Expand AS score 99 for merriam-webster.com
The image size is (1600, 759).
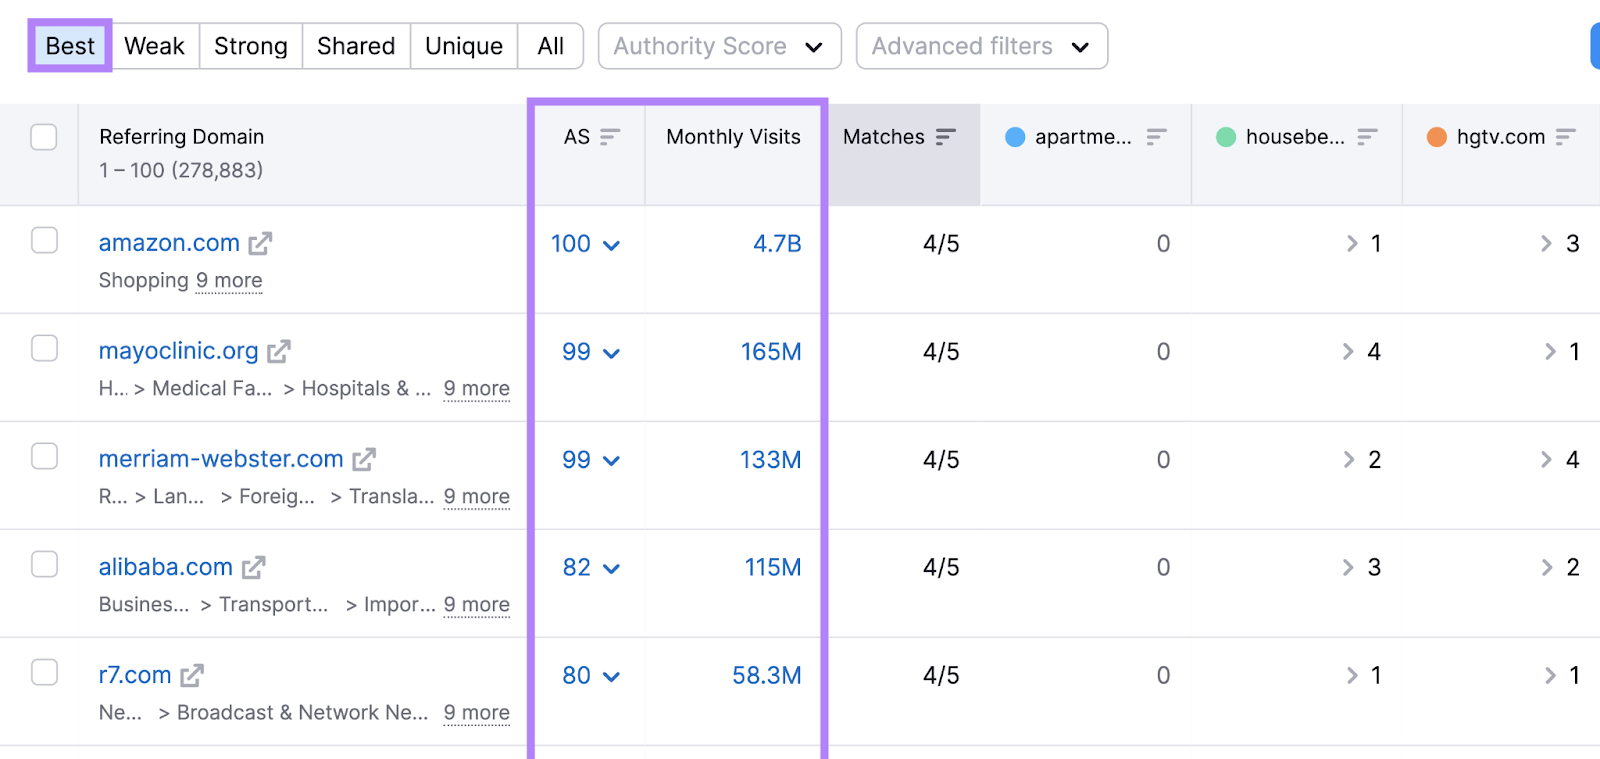[591, 460]
